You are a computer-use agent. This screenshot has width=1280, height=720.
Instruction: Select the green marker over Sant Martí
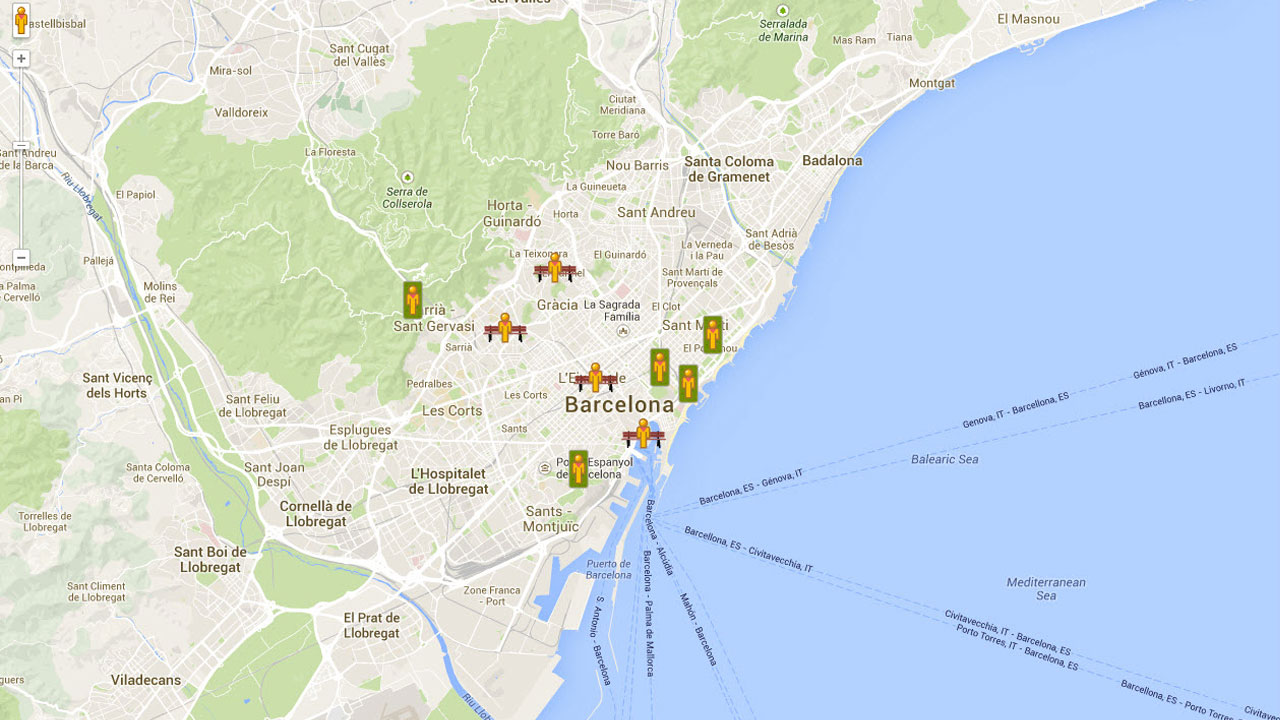712,334
